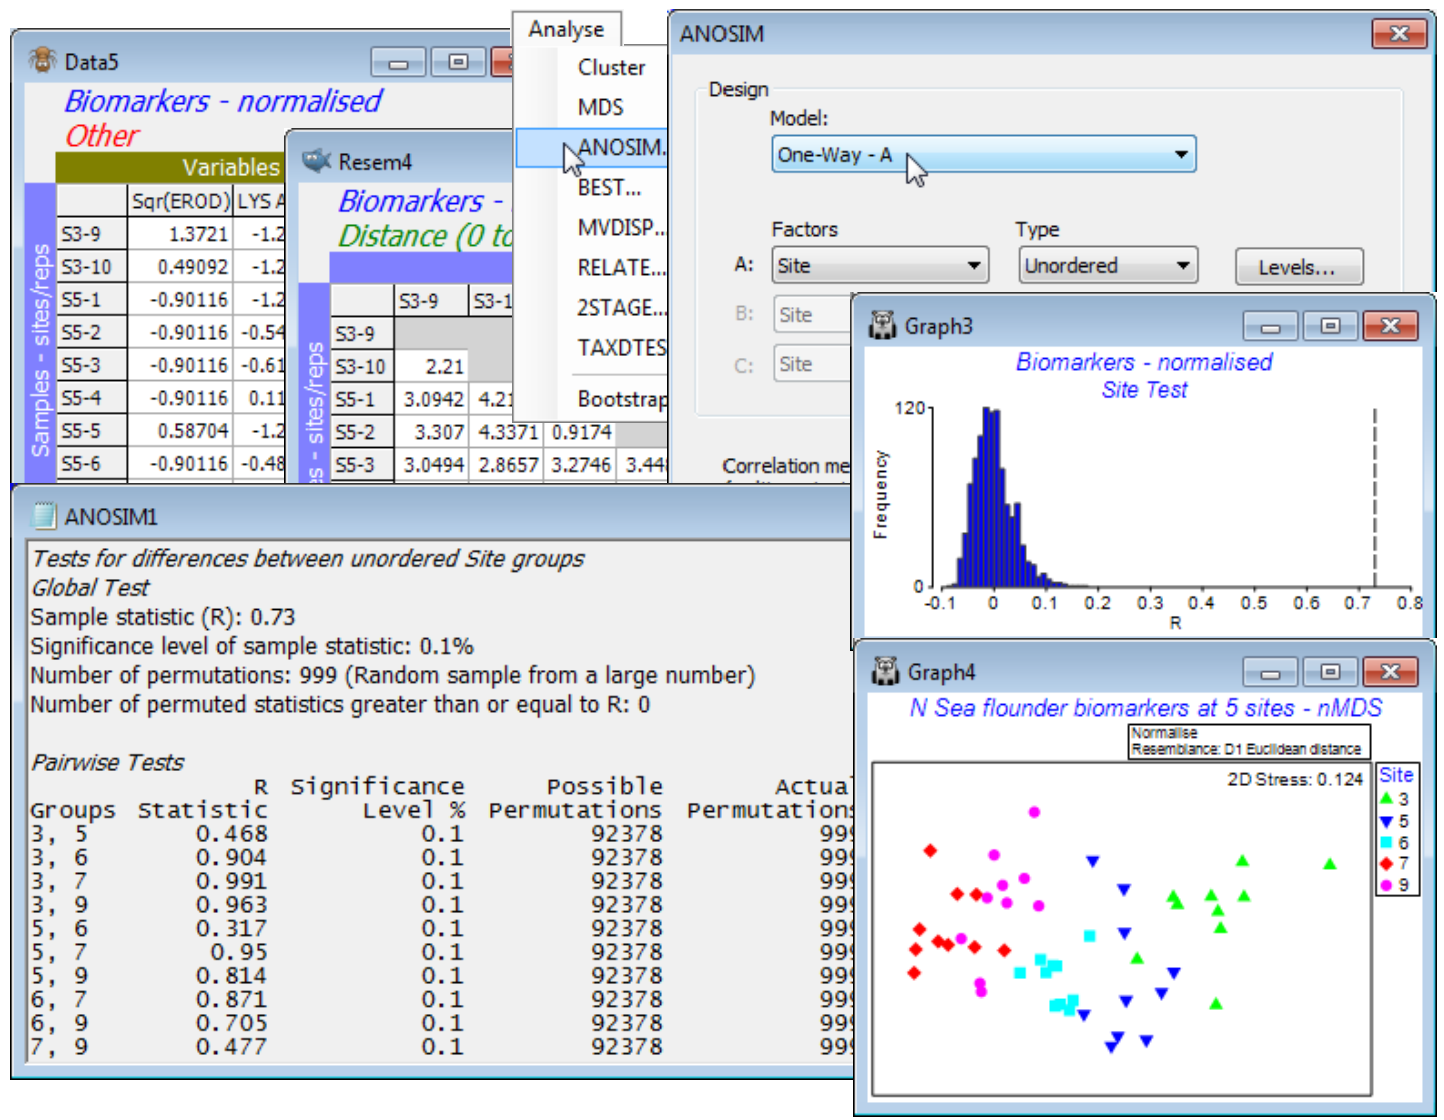This screenshot has height=1120, width=1444.
Task: Click Site 5 blue triangle legend entry
Action: [x=1395, y=820]
